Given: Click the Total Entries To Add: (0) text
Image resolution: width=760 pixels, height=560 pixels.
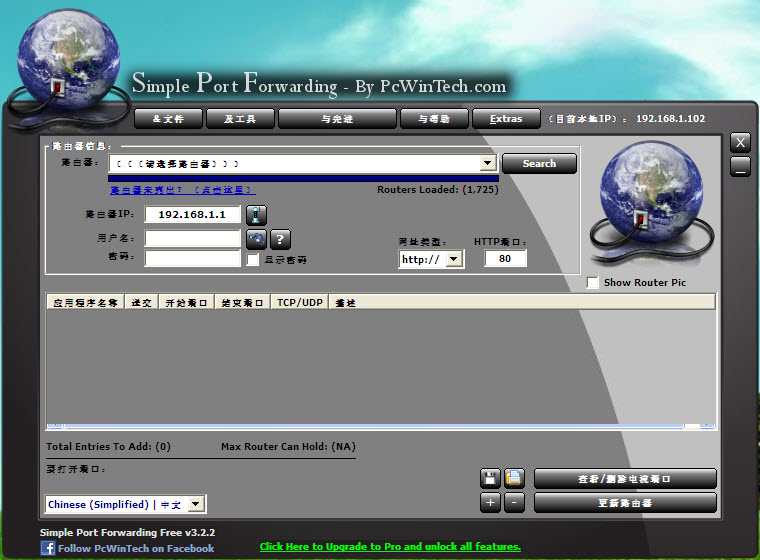Looking at the screenshot, I should 109,447.
